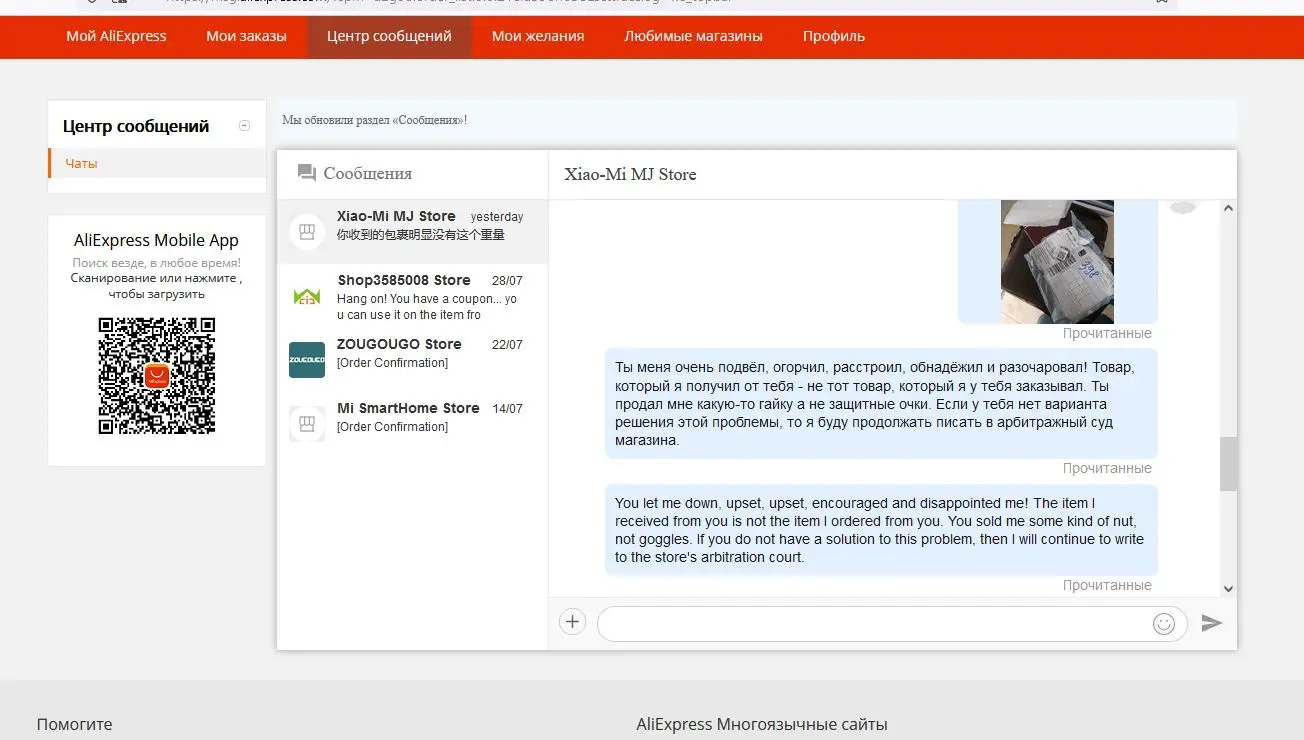Click the Chinese message preview under Xiao-Mi
The height and width of the screenshot is (740, 1304).
tap(421, 235)
